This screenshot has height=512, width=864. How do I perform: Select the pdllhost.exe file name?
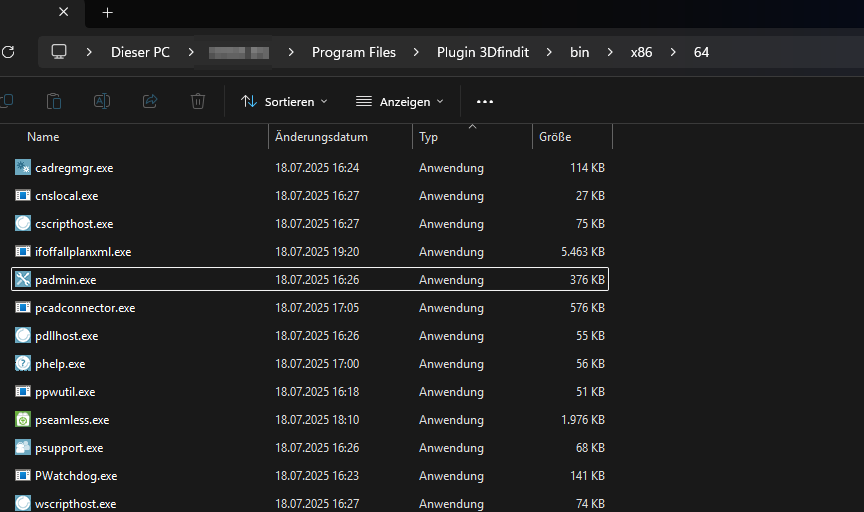(x=67, y=336)
